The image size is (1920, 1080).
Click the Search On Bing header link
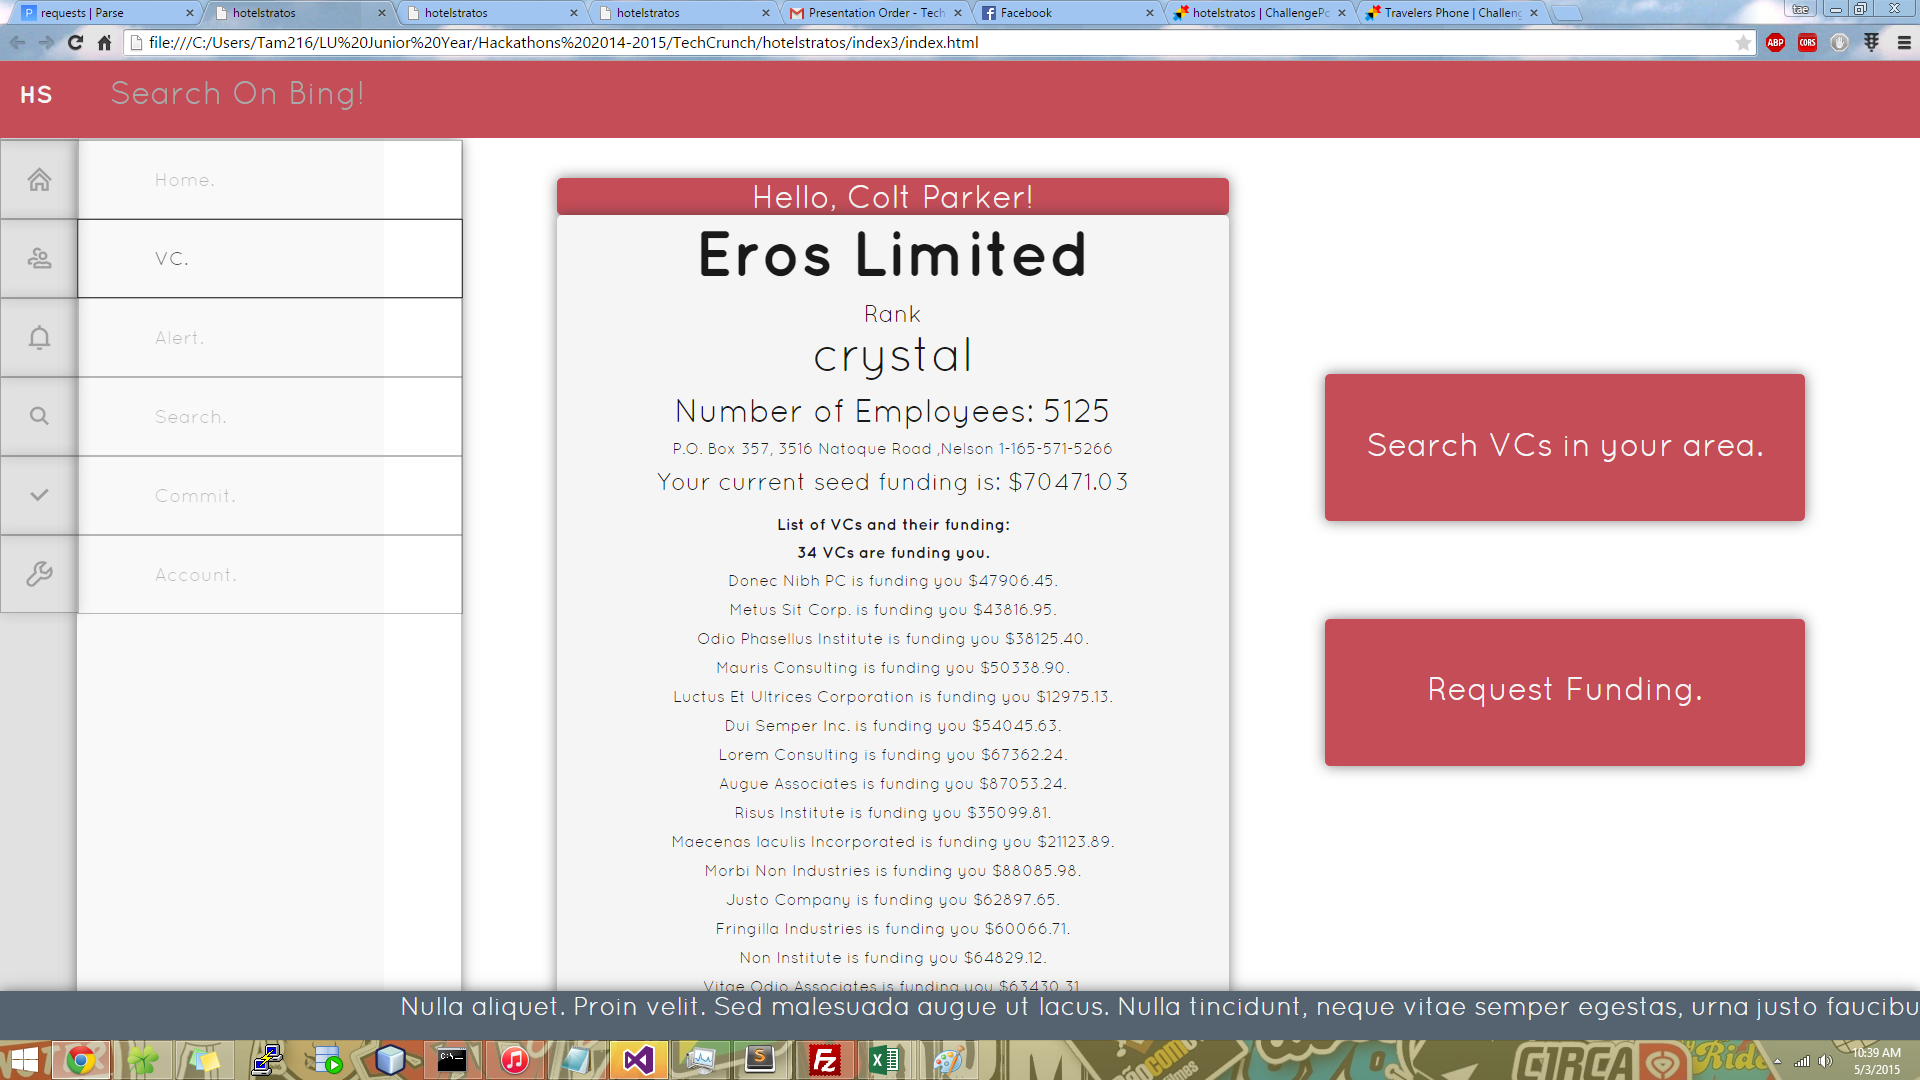[x=237, y=94]
